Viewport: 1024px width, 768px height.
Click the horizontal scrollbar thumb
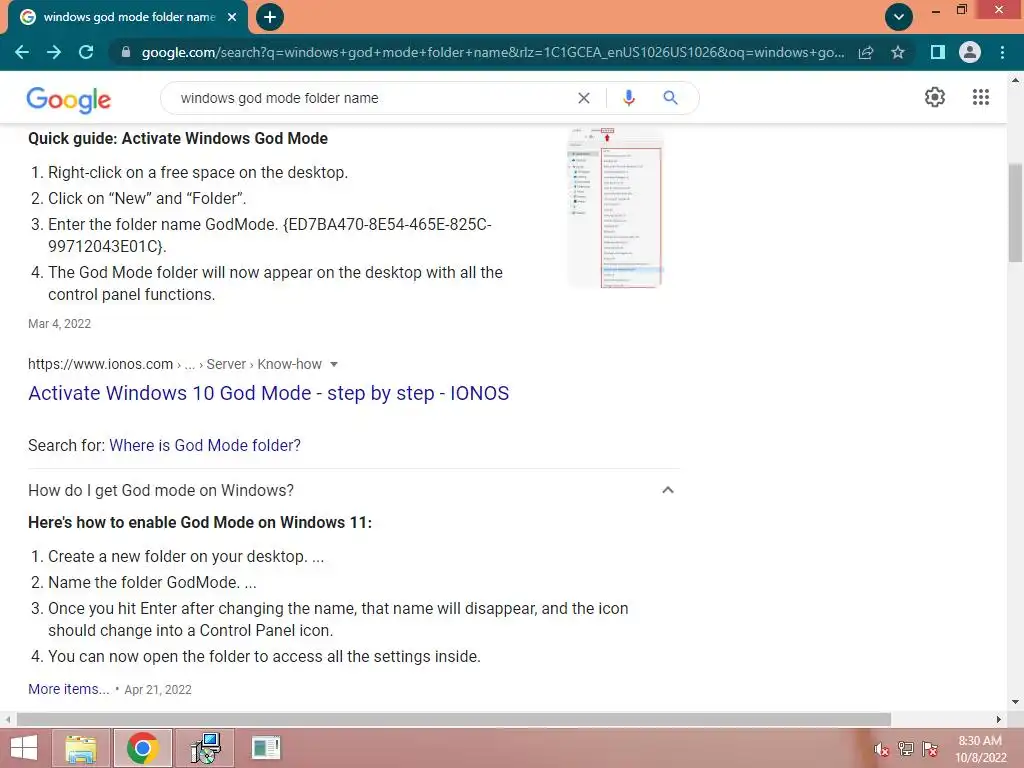pyautogui.click(x=454, y=719)
